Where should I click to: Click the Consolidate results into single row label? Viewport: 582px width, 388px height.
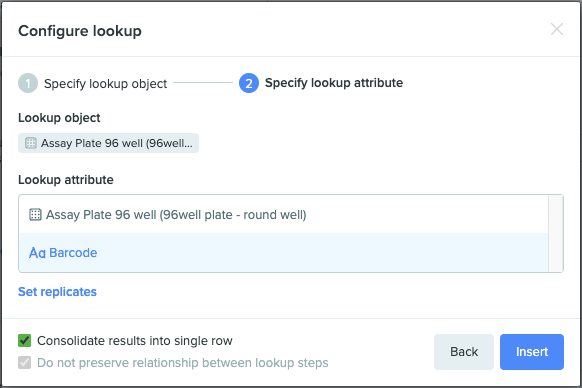point(135,340)
